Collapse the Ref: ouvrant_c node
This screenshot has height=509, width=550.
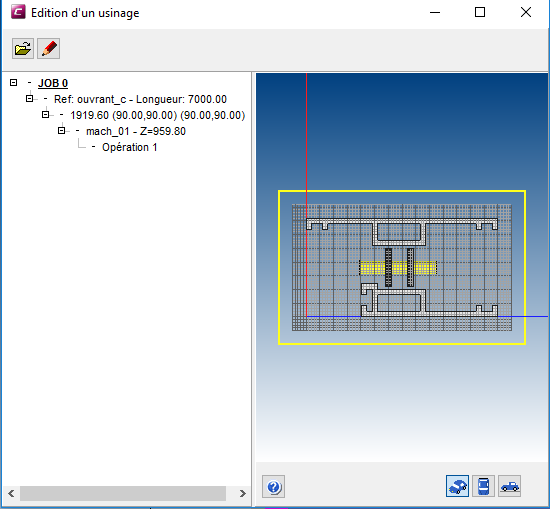pyautogui.click(x=29, y=99)
